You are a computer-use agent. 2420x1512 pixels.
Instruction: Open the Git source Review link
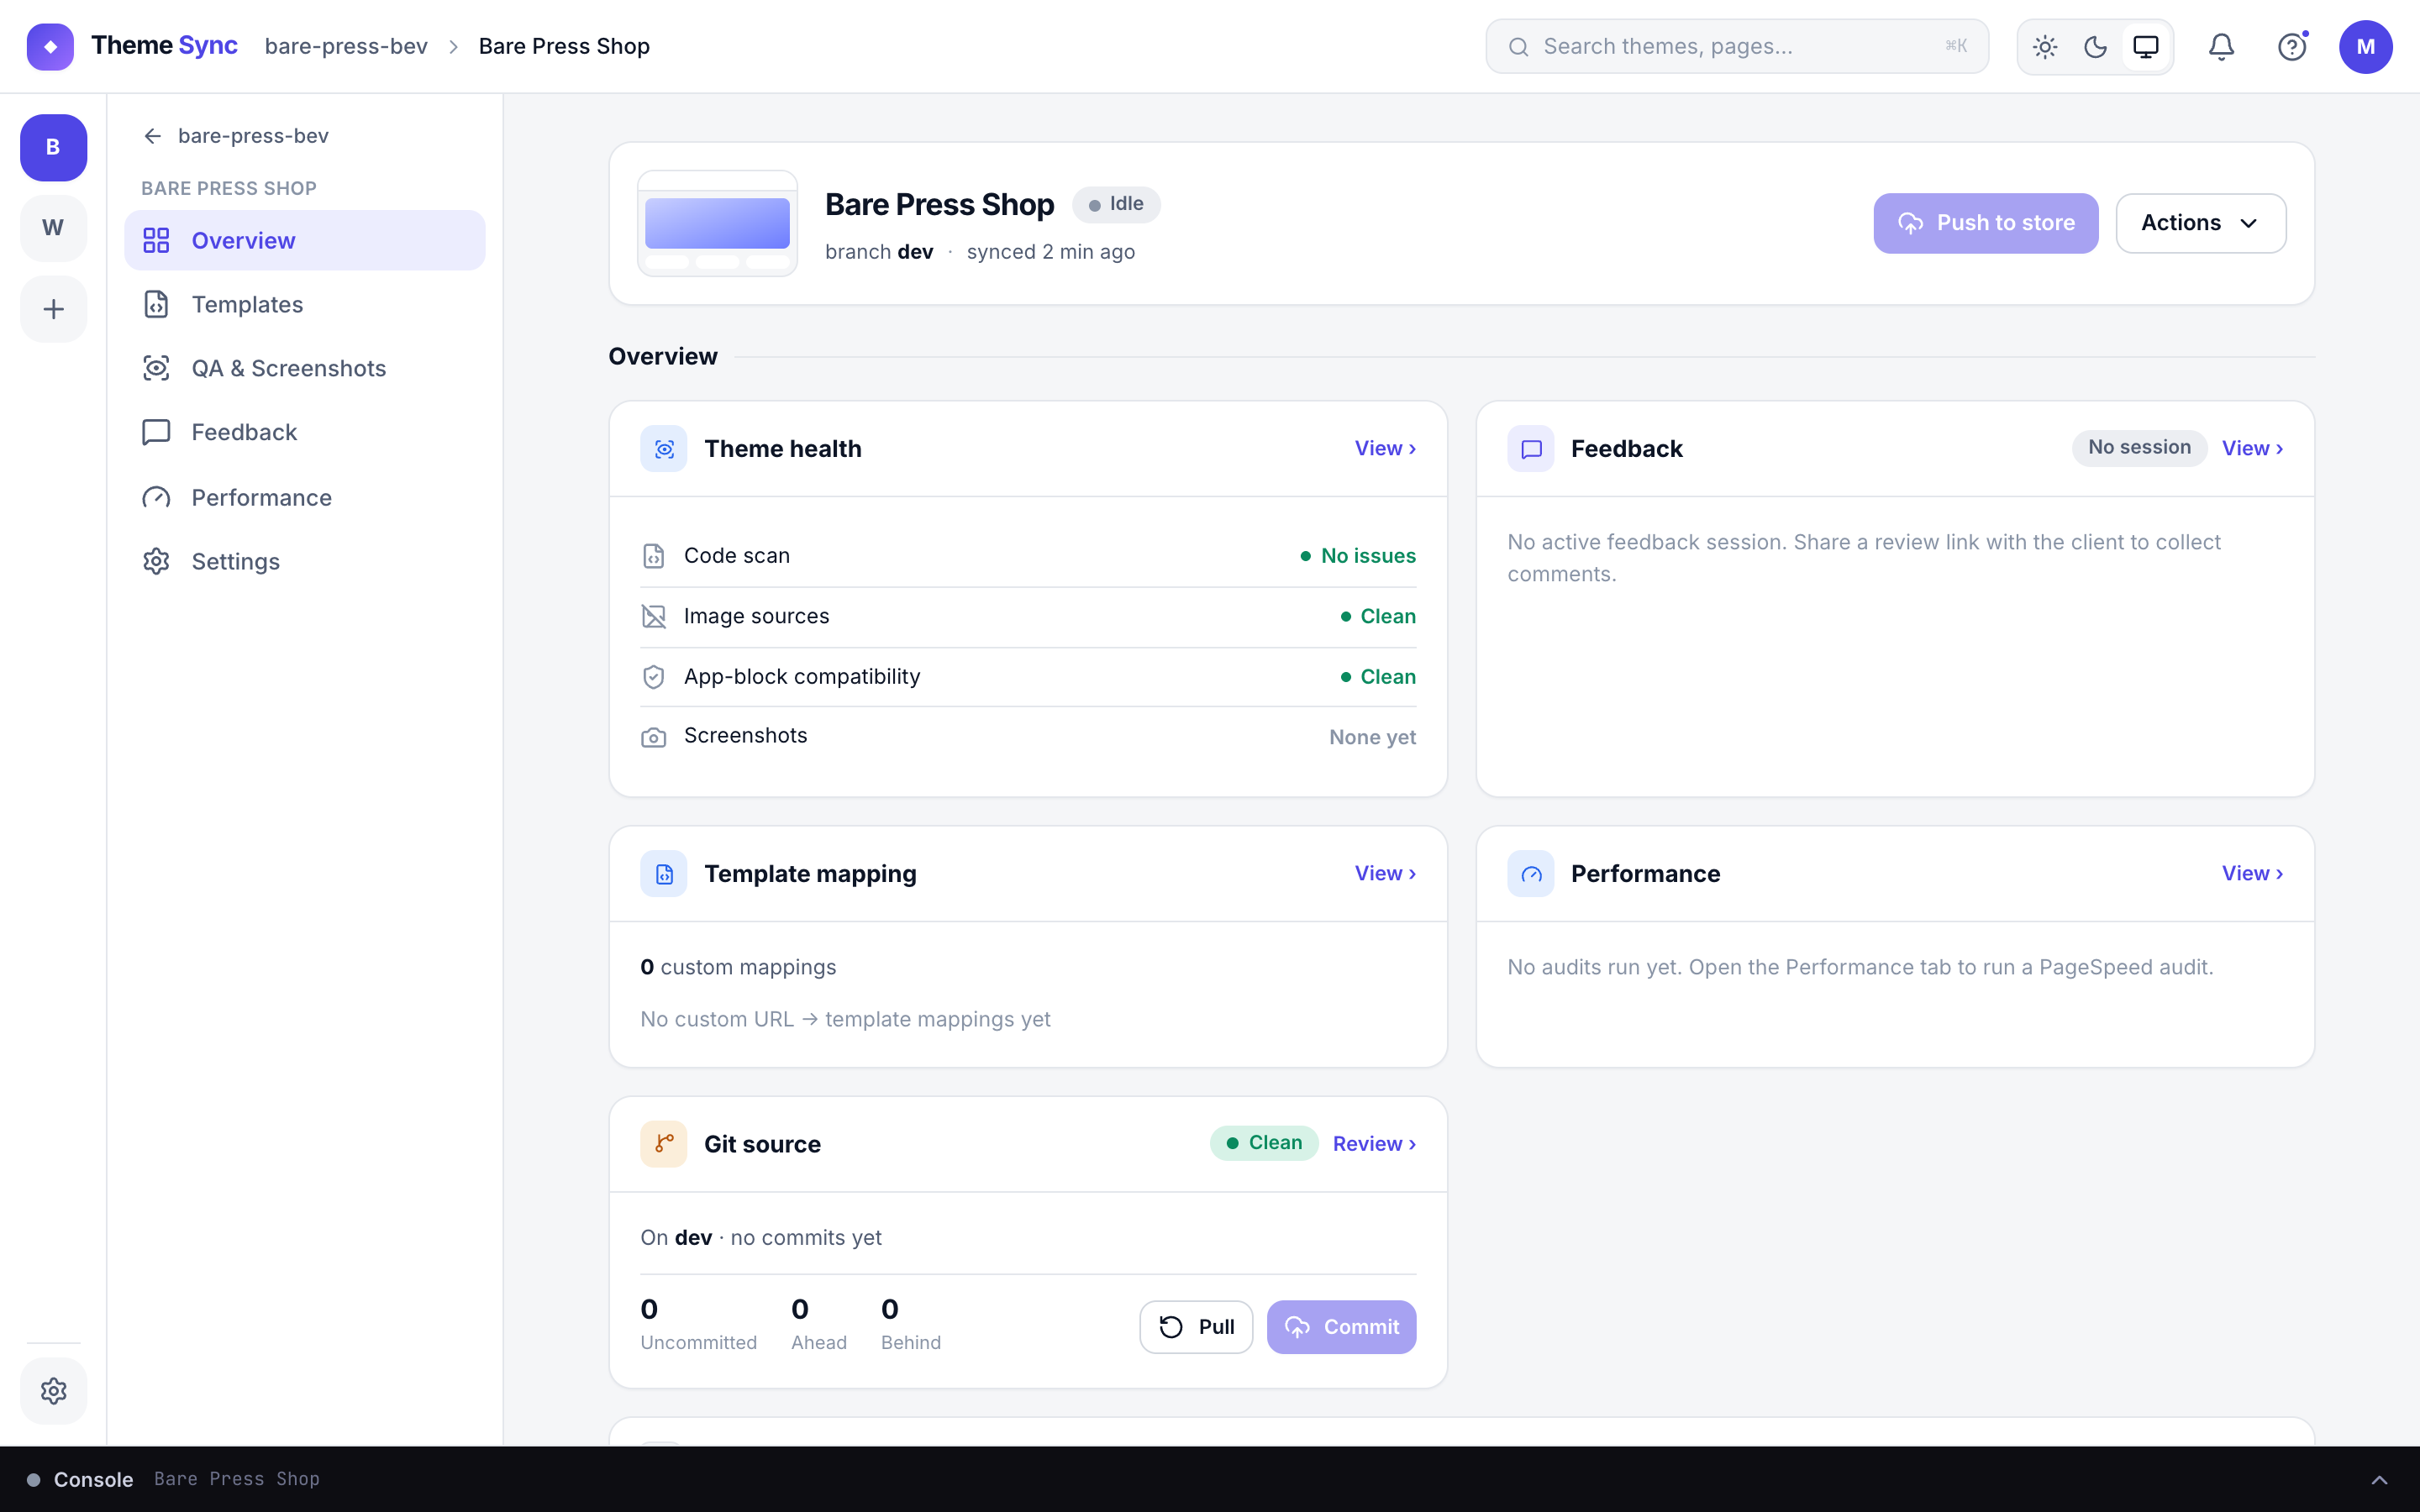(1374, 1144)
